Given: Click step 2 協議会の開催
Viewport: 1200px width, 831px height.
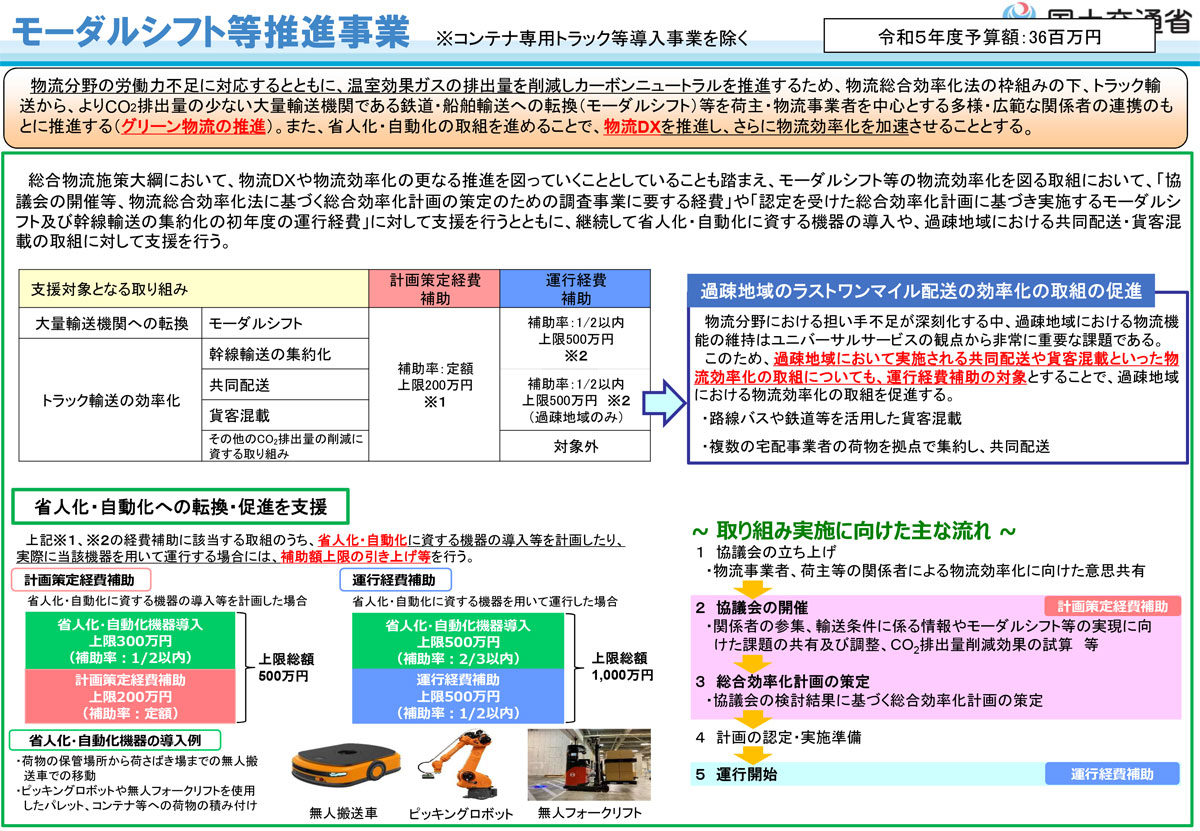Looking at the screenshot, I should pos(751,607).
